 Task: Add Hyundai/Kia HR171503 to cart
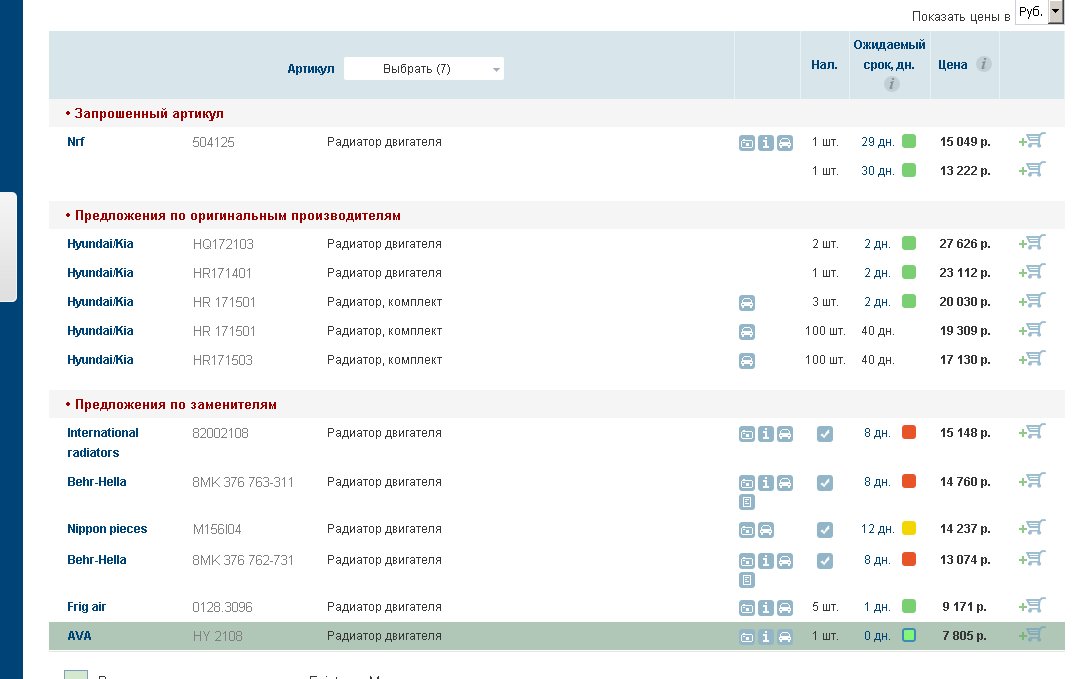(1032, 360)
